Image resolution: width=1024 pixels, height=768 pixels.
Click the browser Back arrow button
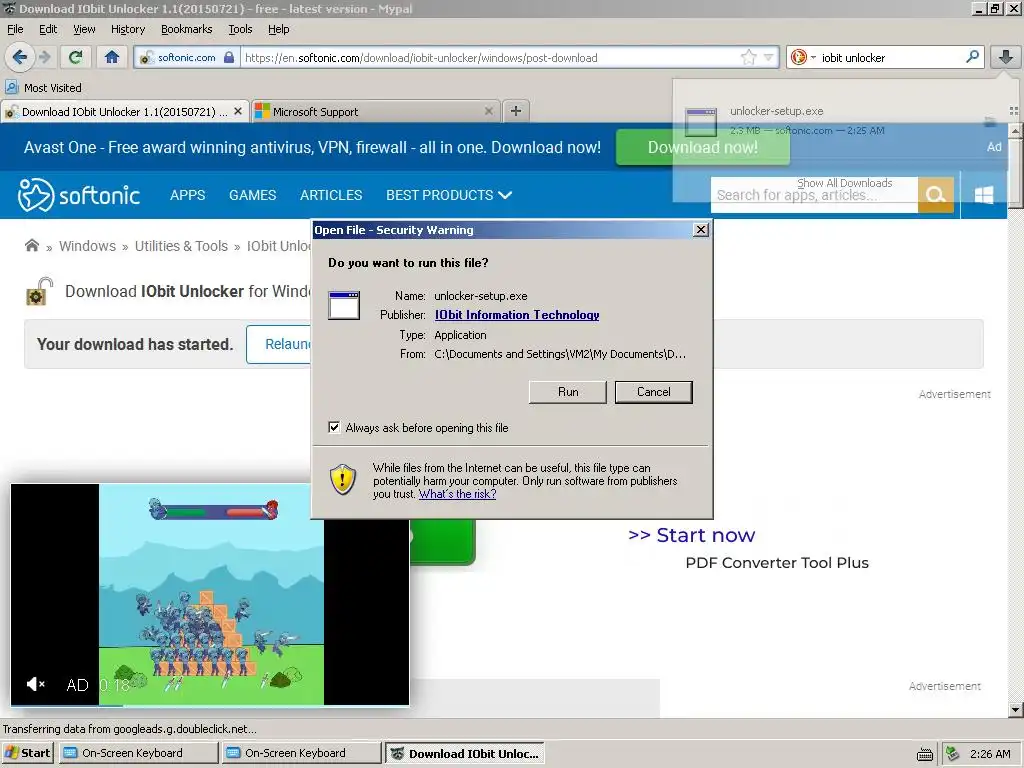pyautogui.click(x=20, y=57)
